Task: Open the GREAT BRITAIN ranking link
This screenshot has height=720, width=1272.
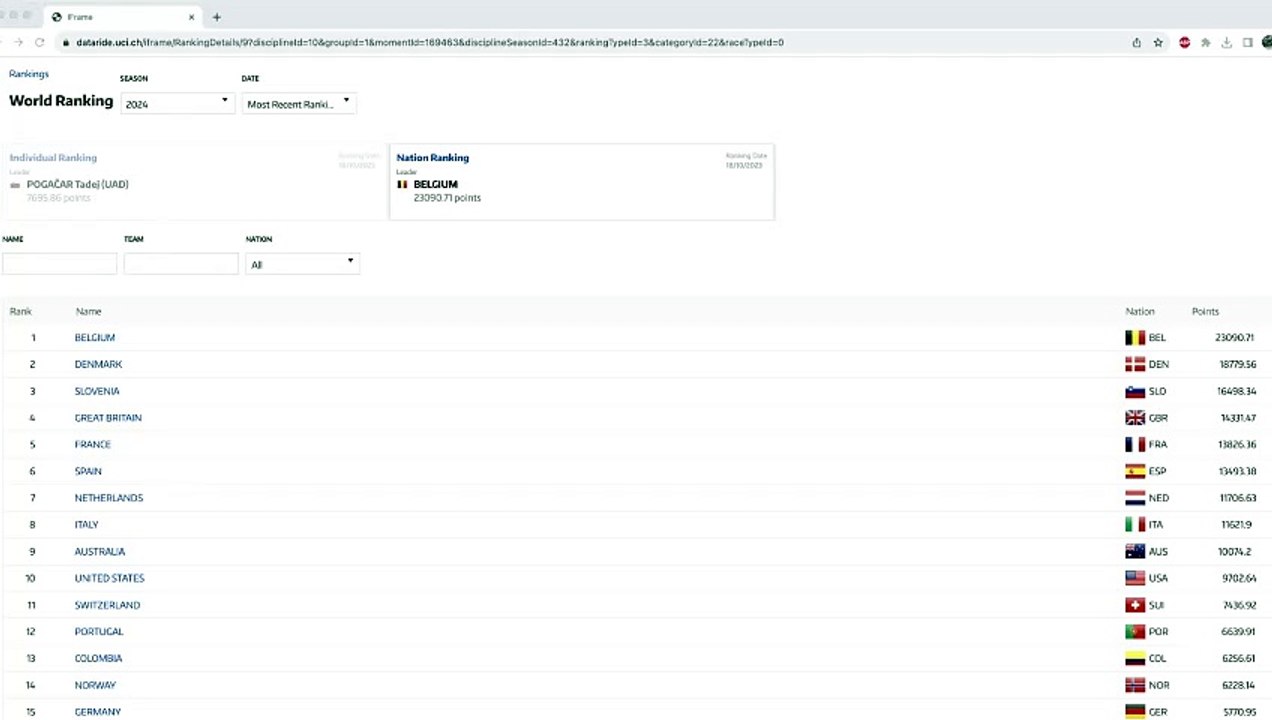Action: point(108,418)
